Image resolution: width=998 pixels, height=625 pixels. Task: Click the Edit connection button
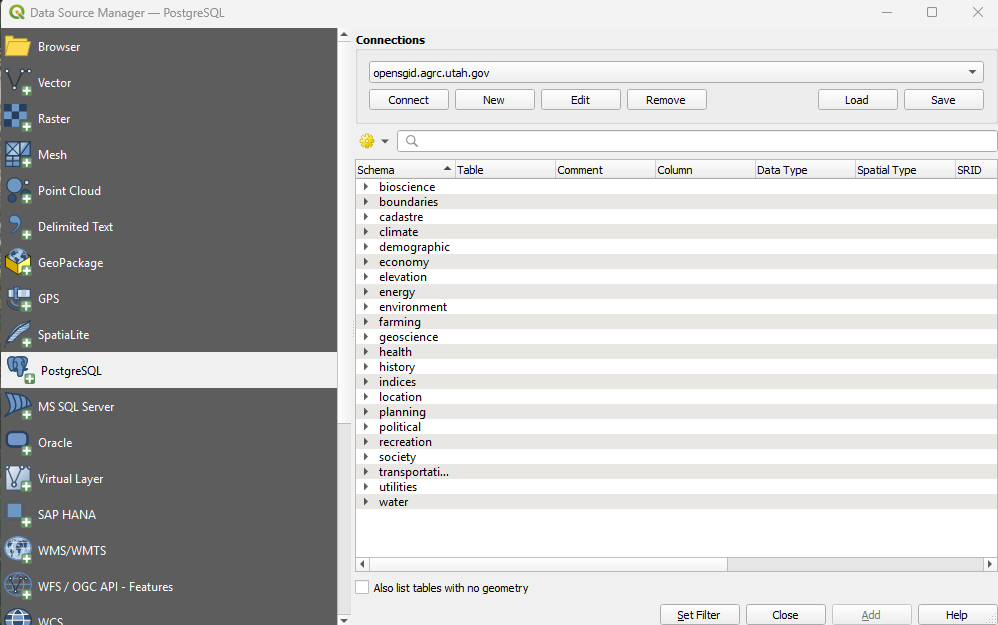[x=580, y=100]
